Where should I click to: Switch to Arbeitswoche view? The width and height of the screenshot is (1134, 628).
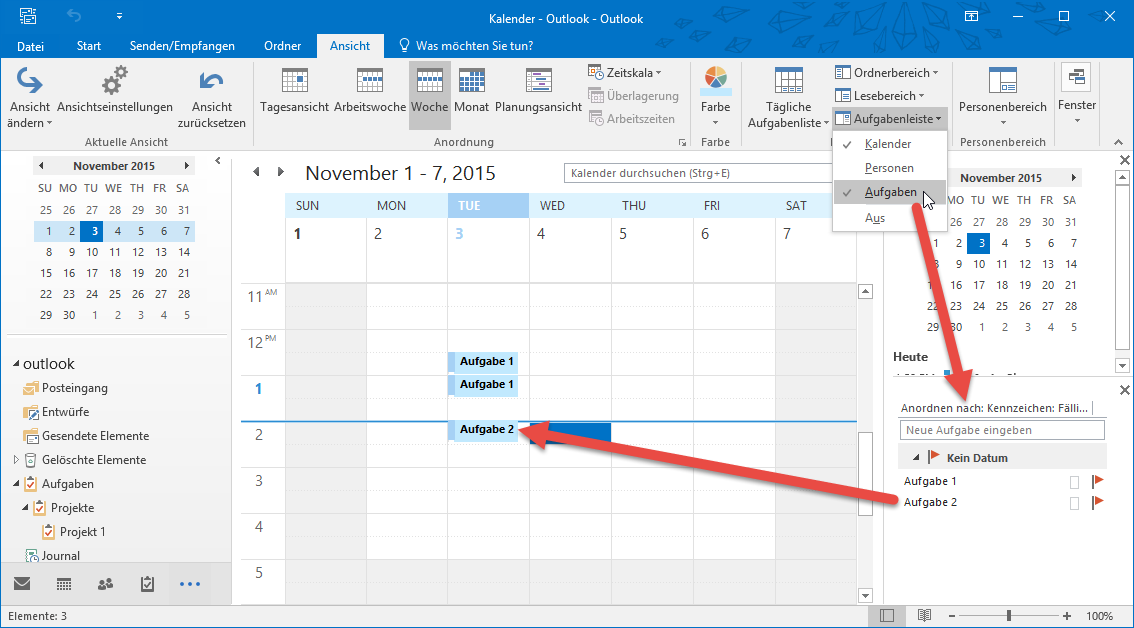point(370,90)
